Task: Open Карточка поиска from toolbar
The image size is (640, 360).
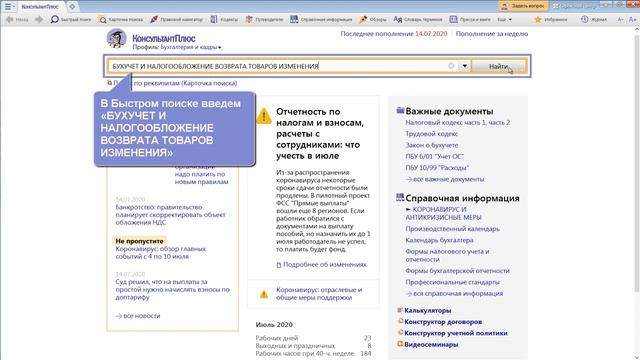Action: pyautogui.click(x=121, y=19)
